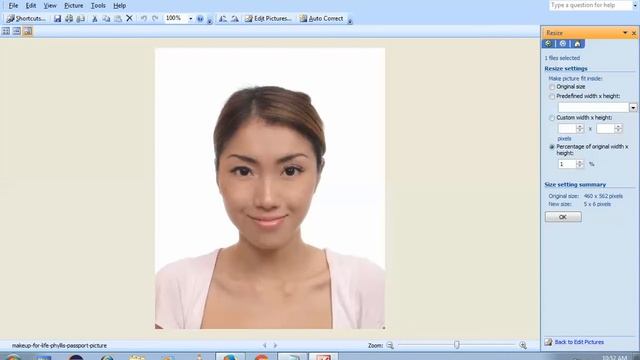Click the zoom in magnifier icon

pos(522,345)
